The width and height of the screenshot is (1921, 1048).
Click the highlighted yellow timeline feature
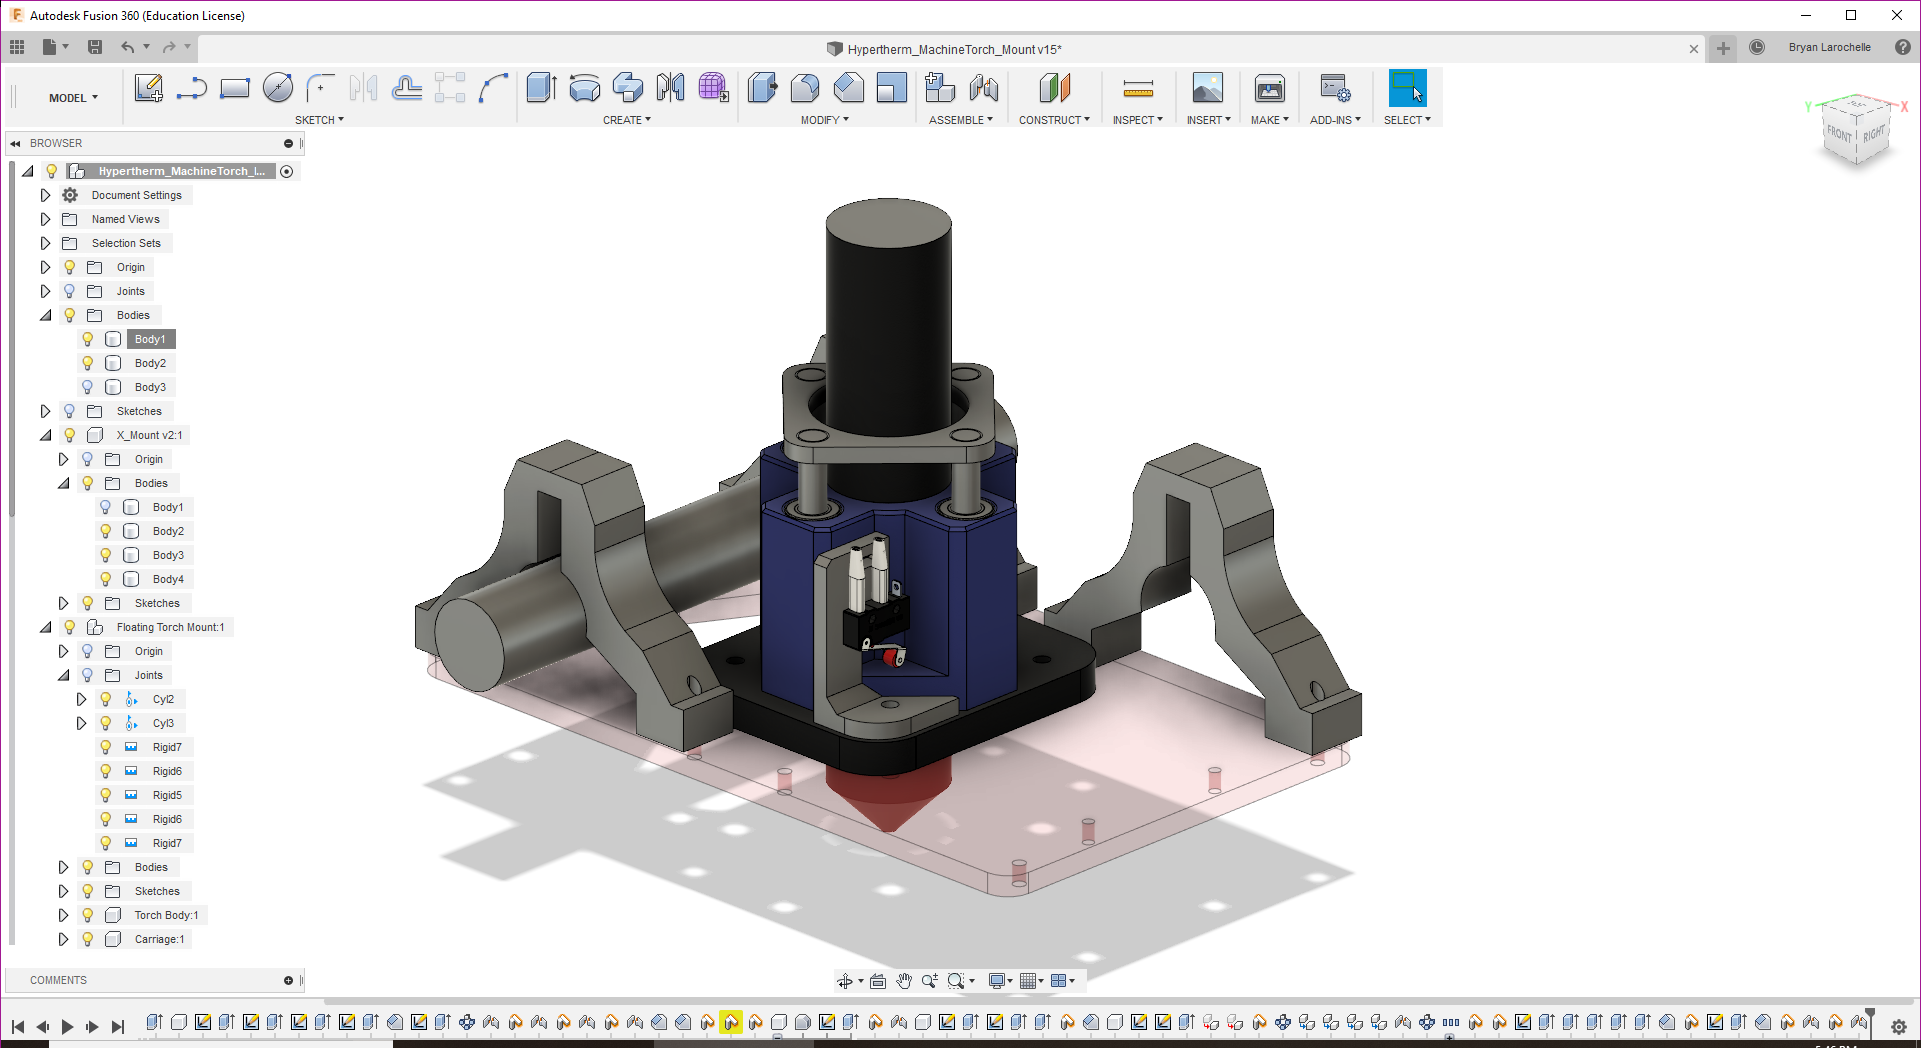(731, 1022)
